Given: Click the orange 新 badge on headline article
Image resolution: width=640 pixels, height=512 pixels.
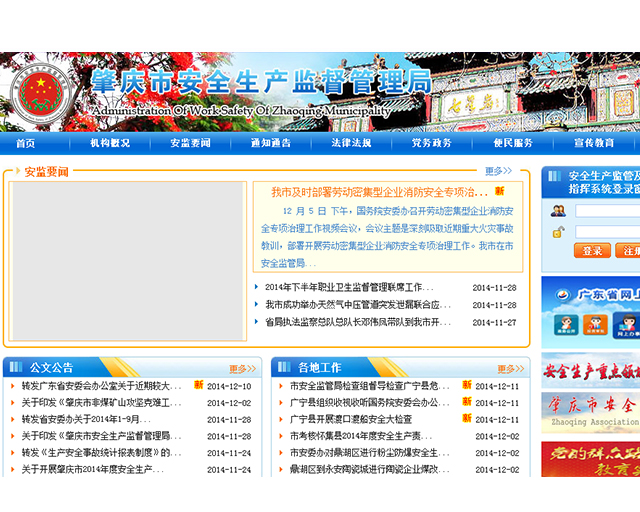Looking at the screenshot, I should coord(500,191).
